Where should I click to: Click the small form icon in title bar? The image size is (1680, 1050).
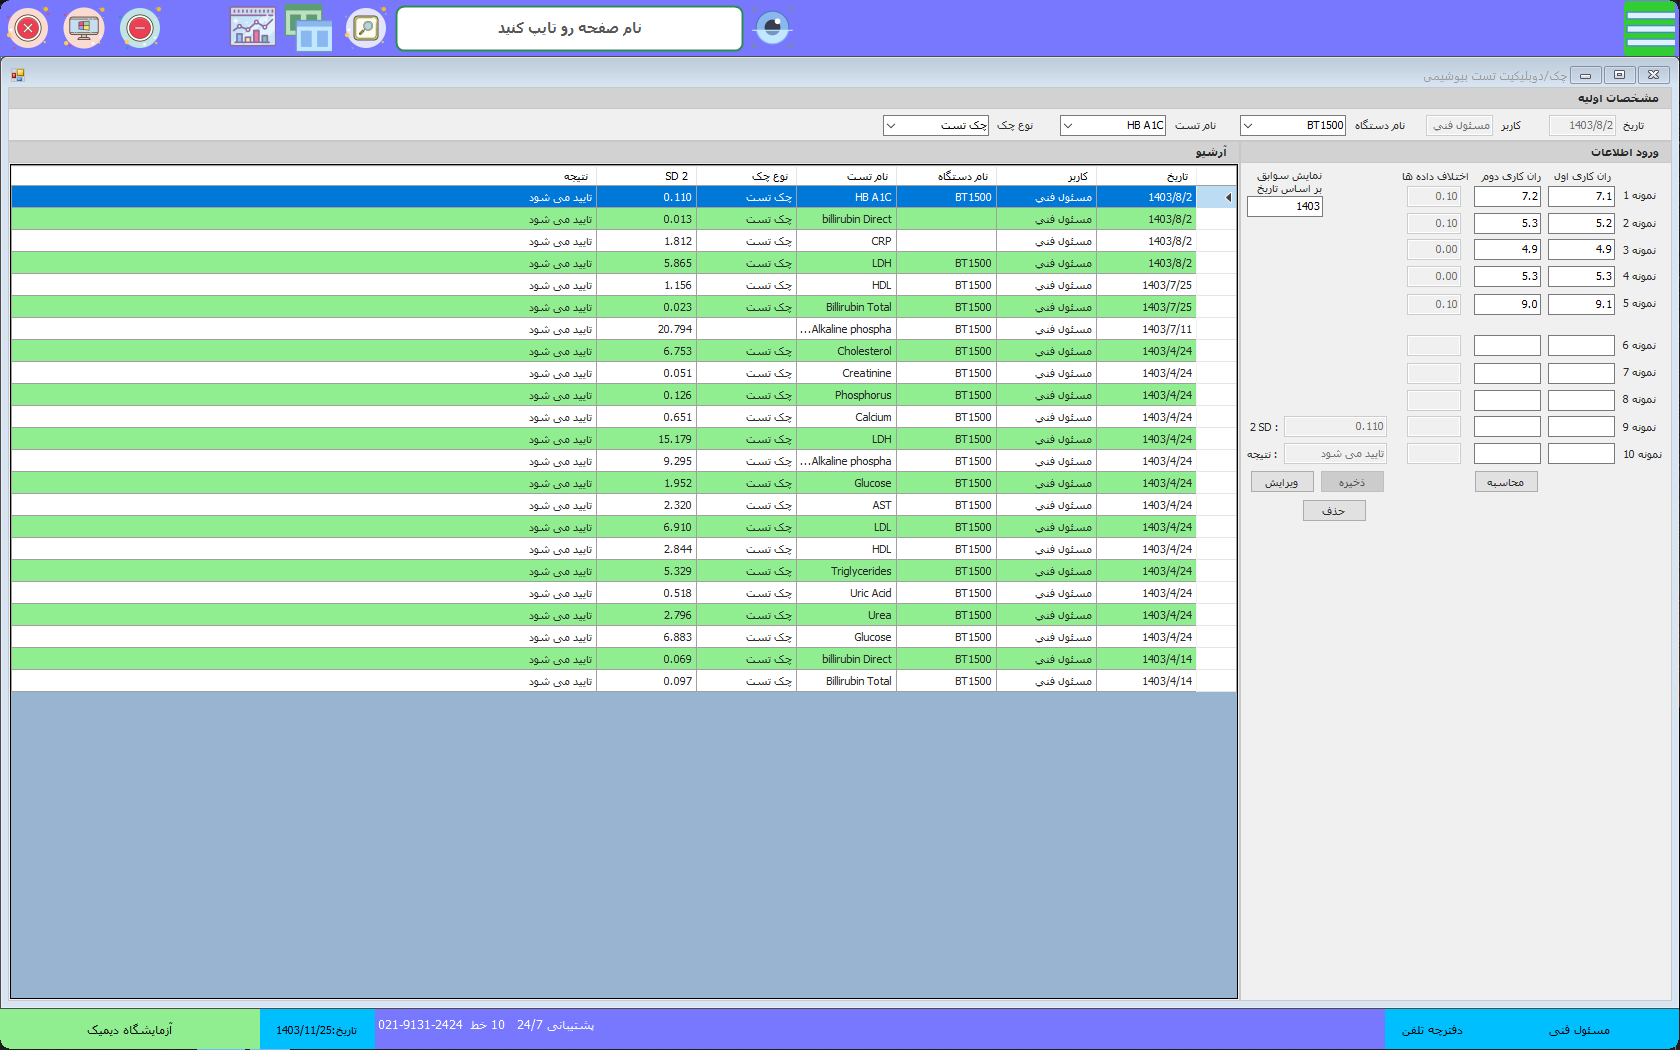click(x=18, y=75)
